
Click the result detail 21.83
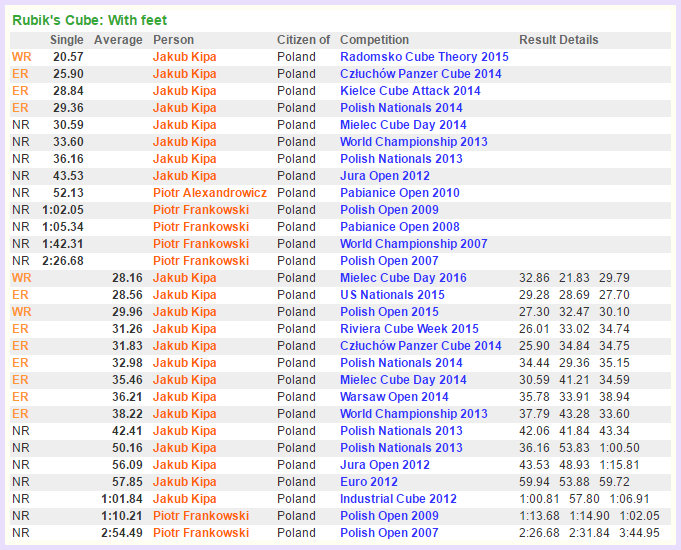[x=574, y=278]
